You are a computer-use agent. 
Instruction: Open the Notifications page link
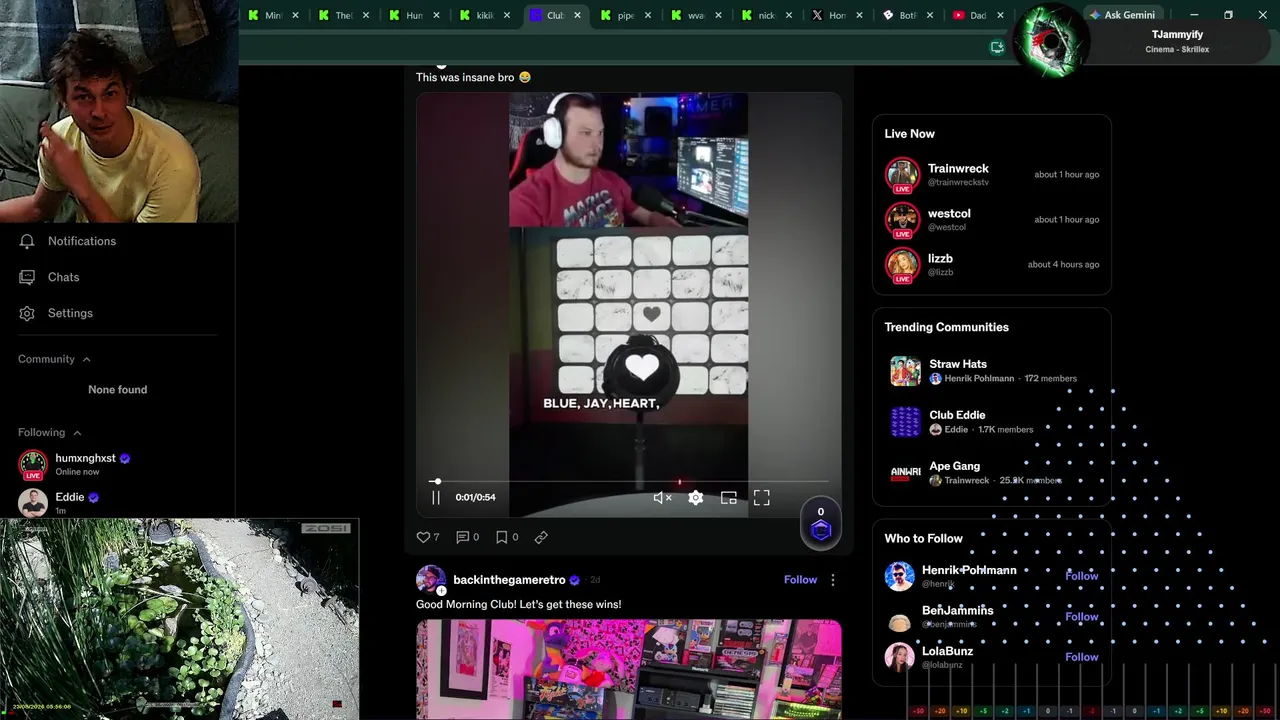[82, 241]
